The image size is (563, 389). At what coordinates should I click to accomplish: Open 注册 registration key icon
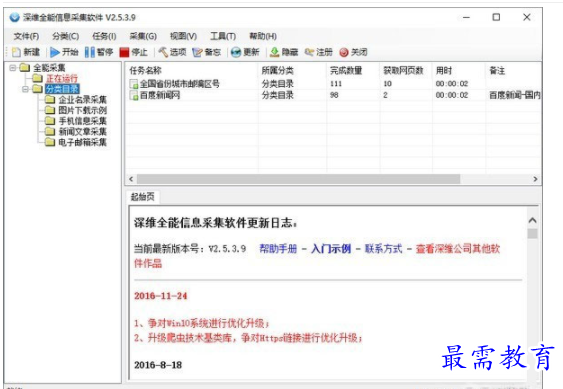tap(309, 52)
